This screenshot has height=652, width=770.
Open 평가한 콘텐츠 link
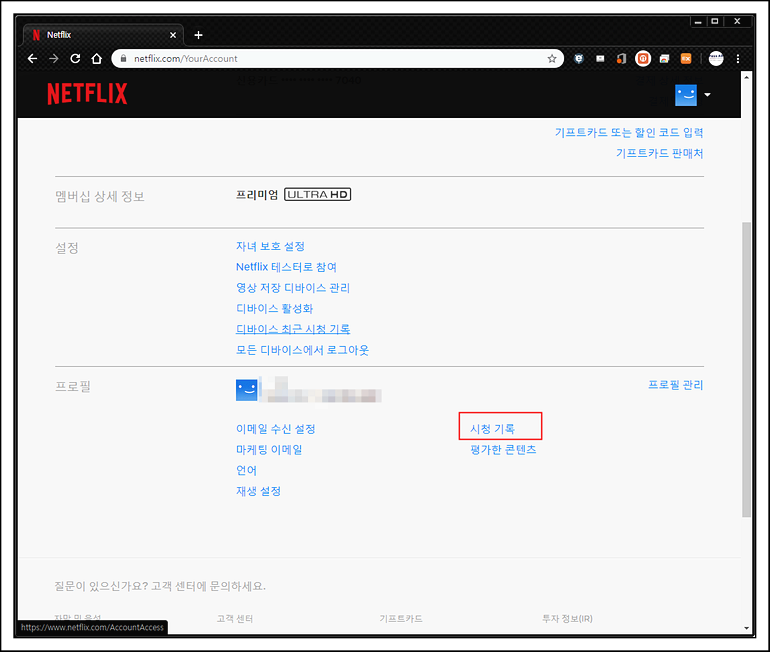tap(503, 449)
